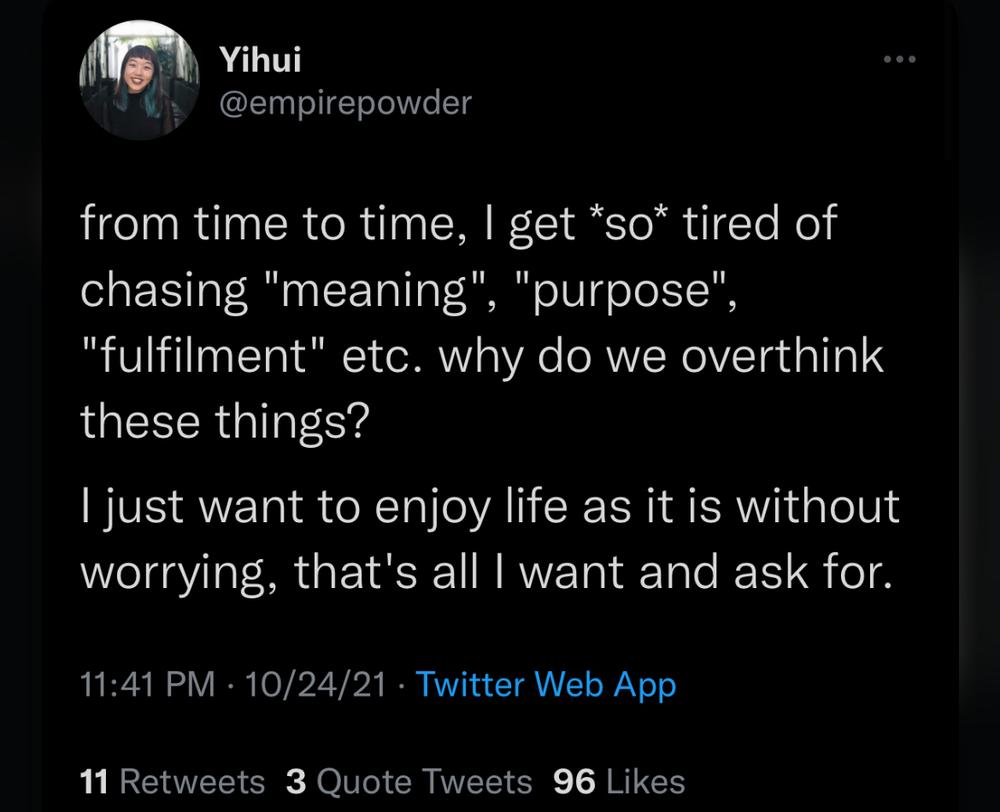The width and height of the screenshot is (1000, 812).
Task: Click the number 3 before Quote Tweets
Action: 296,782
